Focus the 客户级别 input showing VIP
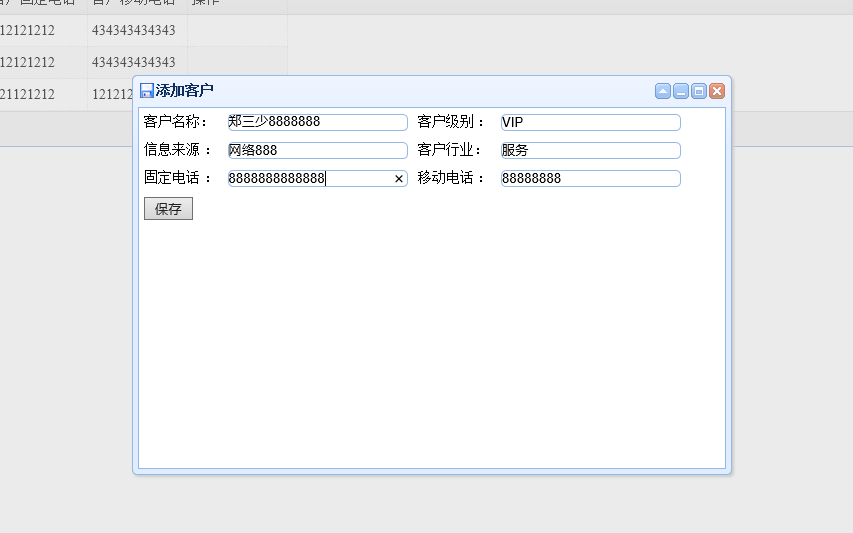 591,122
